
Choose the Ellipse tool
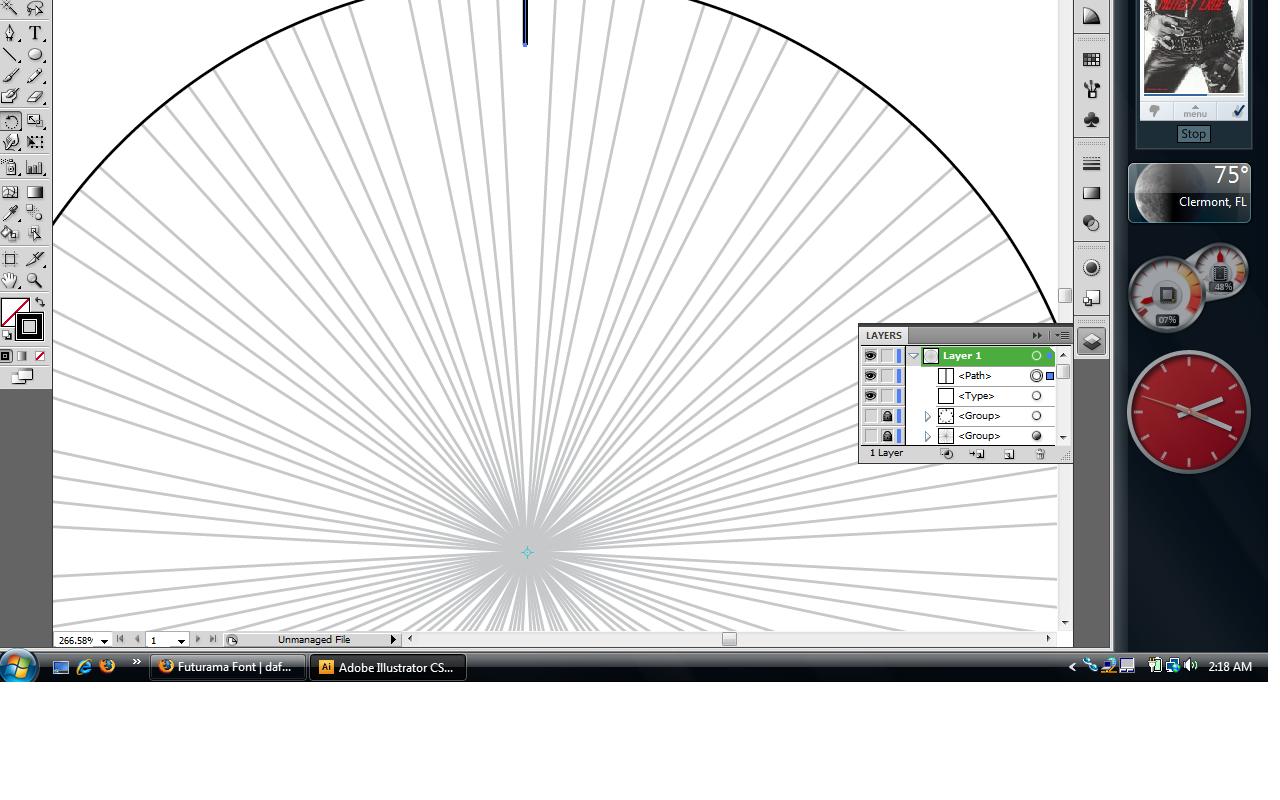35,55
